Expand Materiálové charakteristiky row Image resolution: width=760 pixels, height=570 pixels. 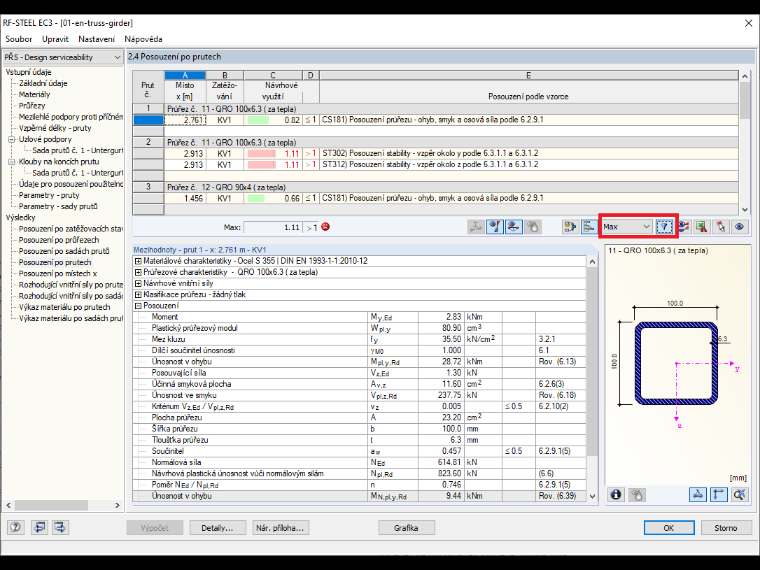[x=138, y=261]
